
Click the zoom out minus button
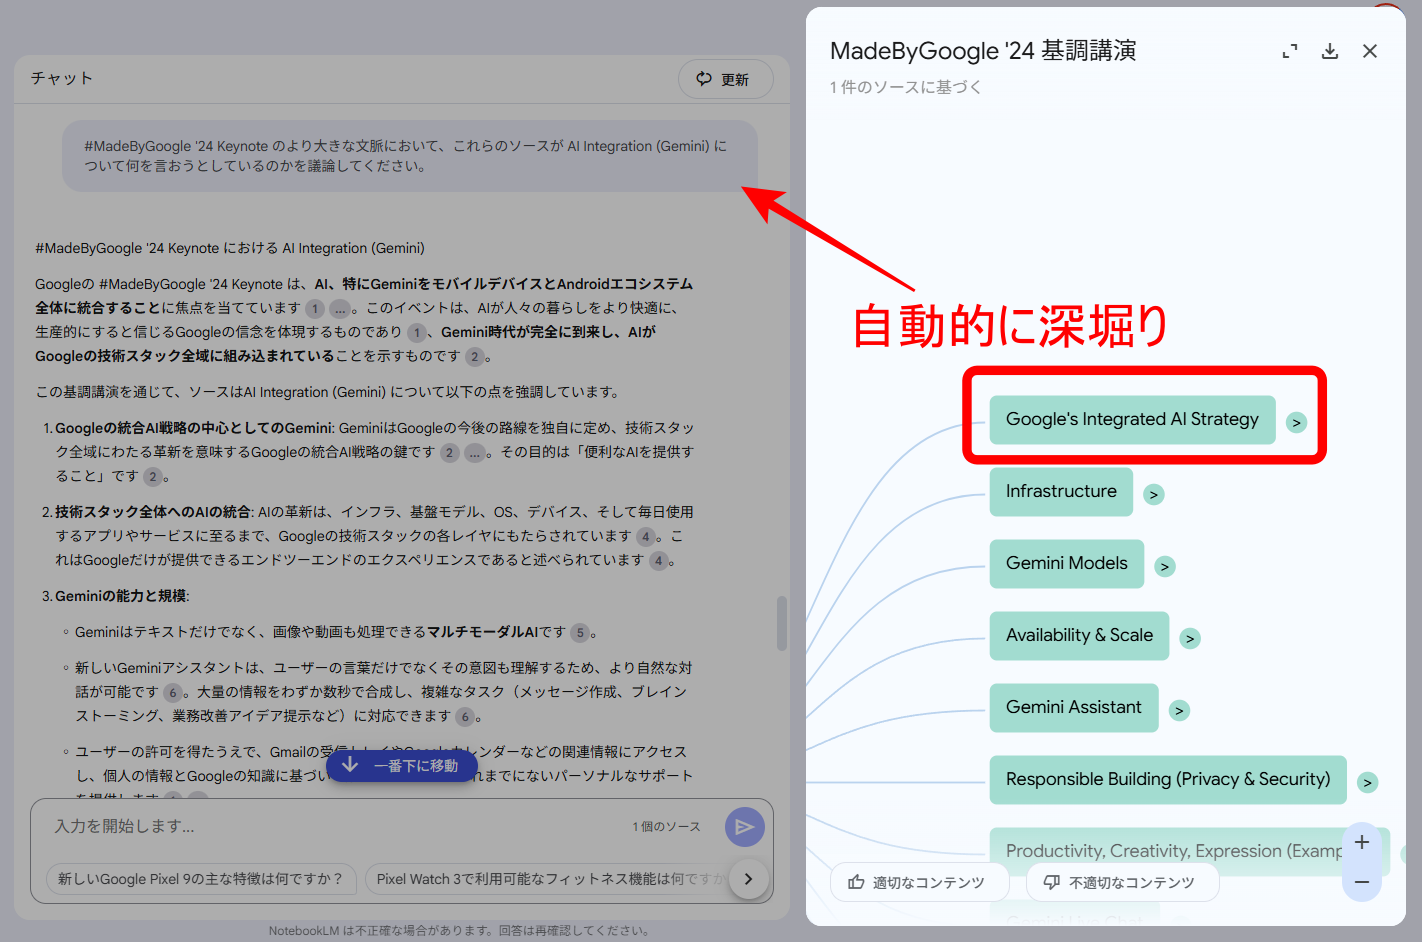(1362, 882)
